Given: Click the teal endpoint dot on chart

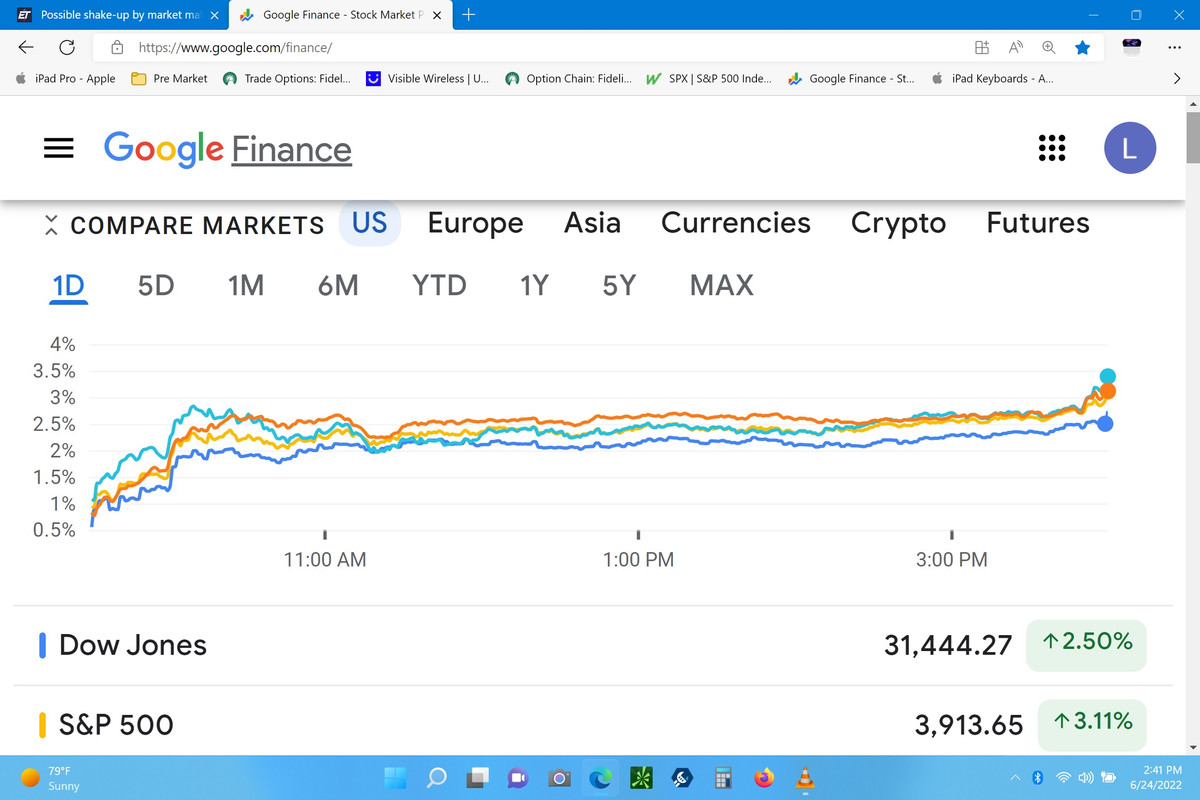Looking at the screenshot, I should click(x=1107, y=376).
